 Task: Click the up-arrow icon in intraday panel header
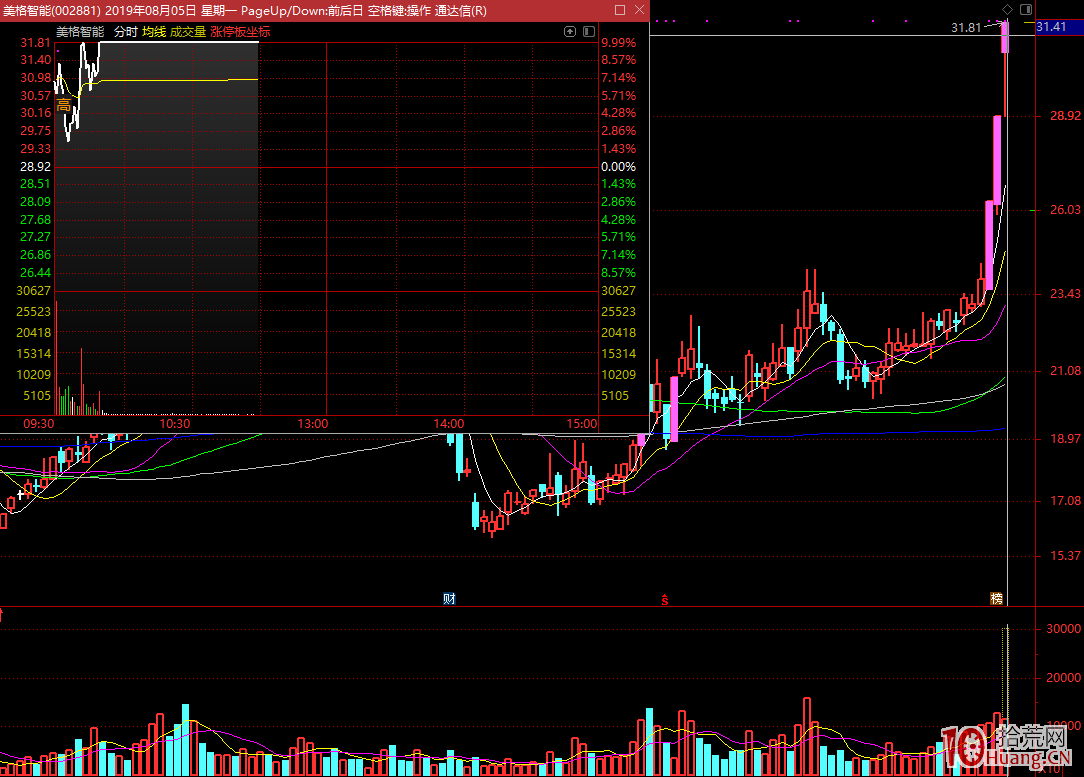pyautogui.click(x=570, y=31)
